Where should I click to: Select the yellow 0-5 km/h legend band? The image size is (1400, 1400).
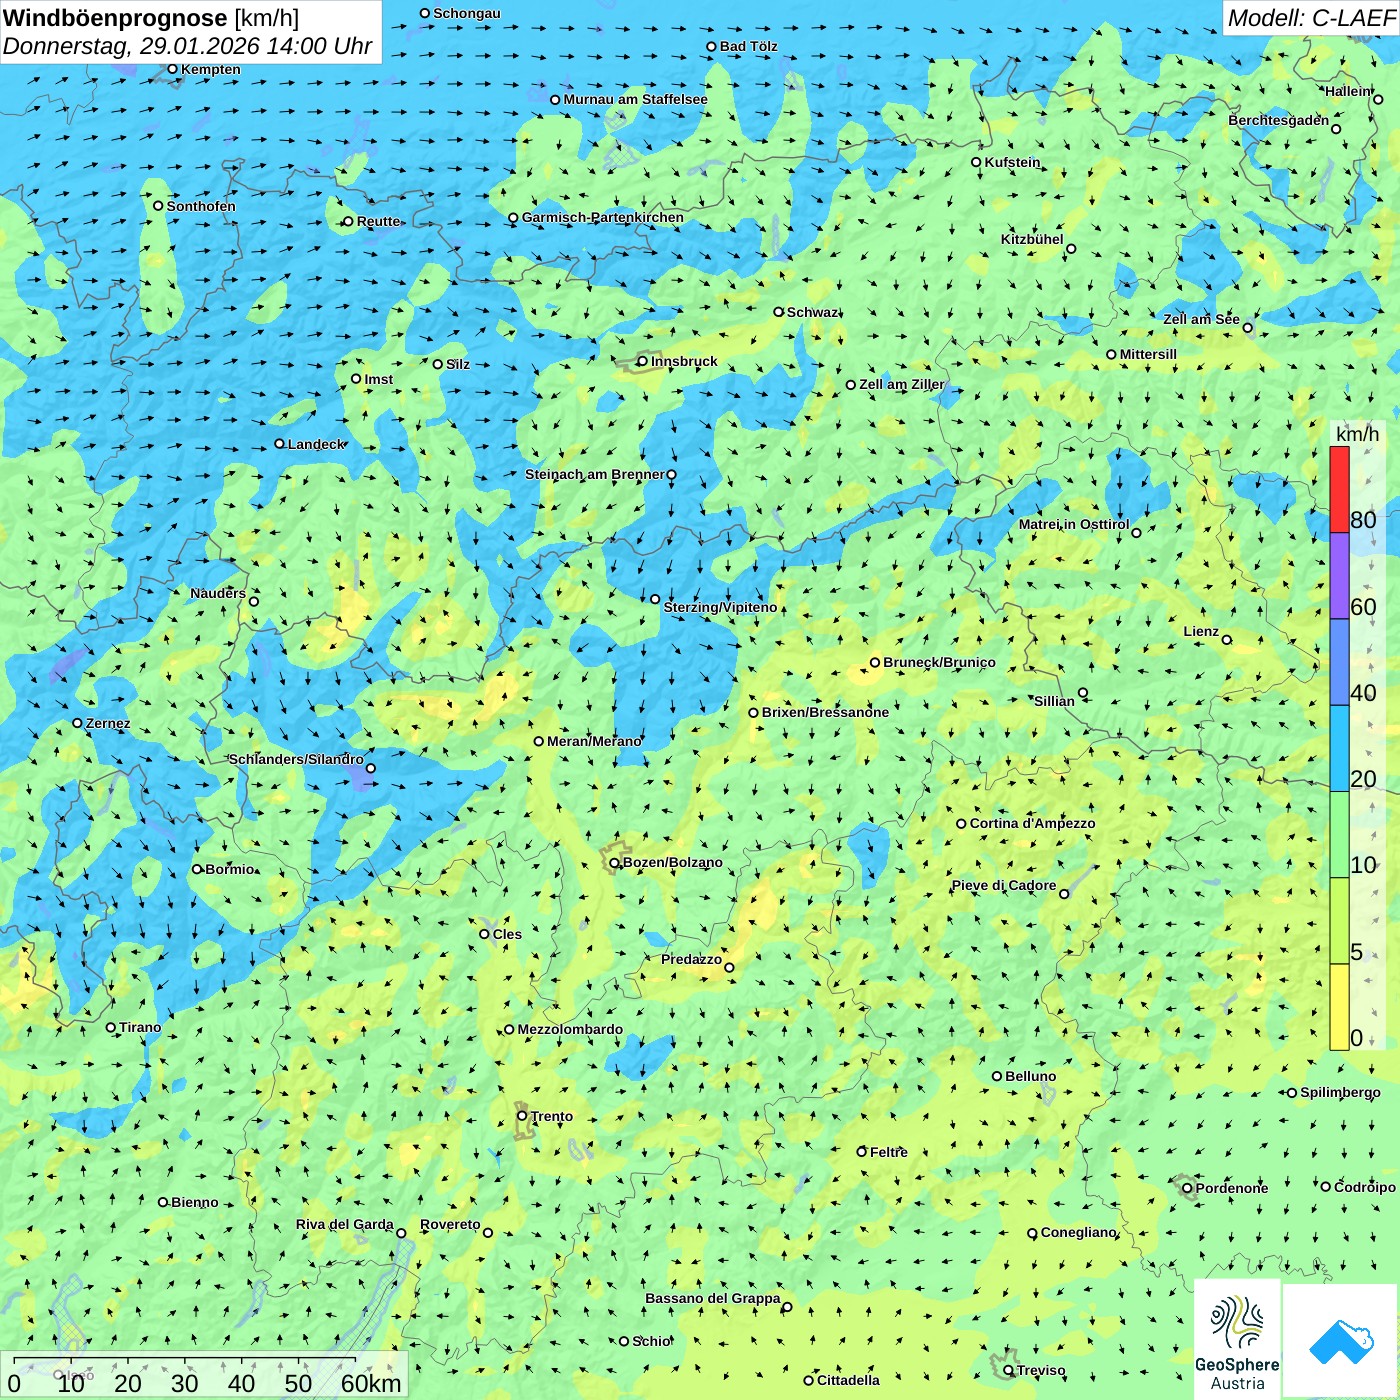click(1339, 1007)
